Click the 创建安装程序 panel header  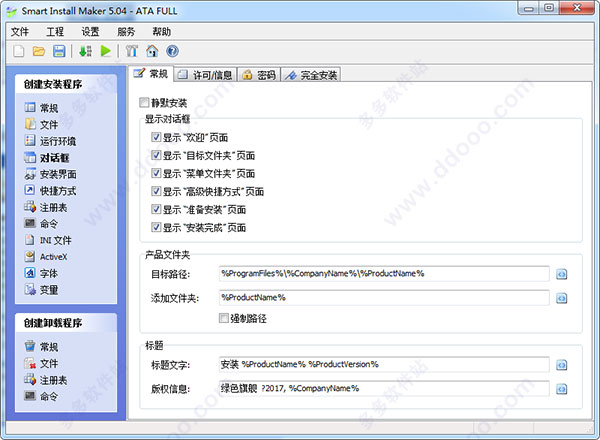point(66,84)
